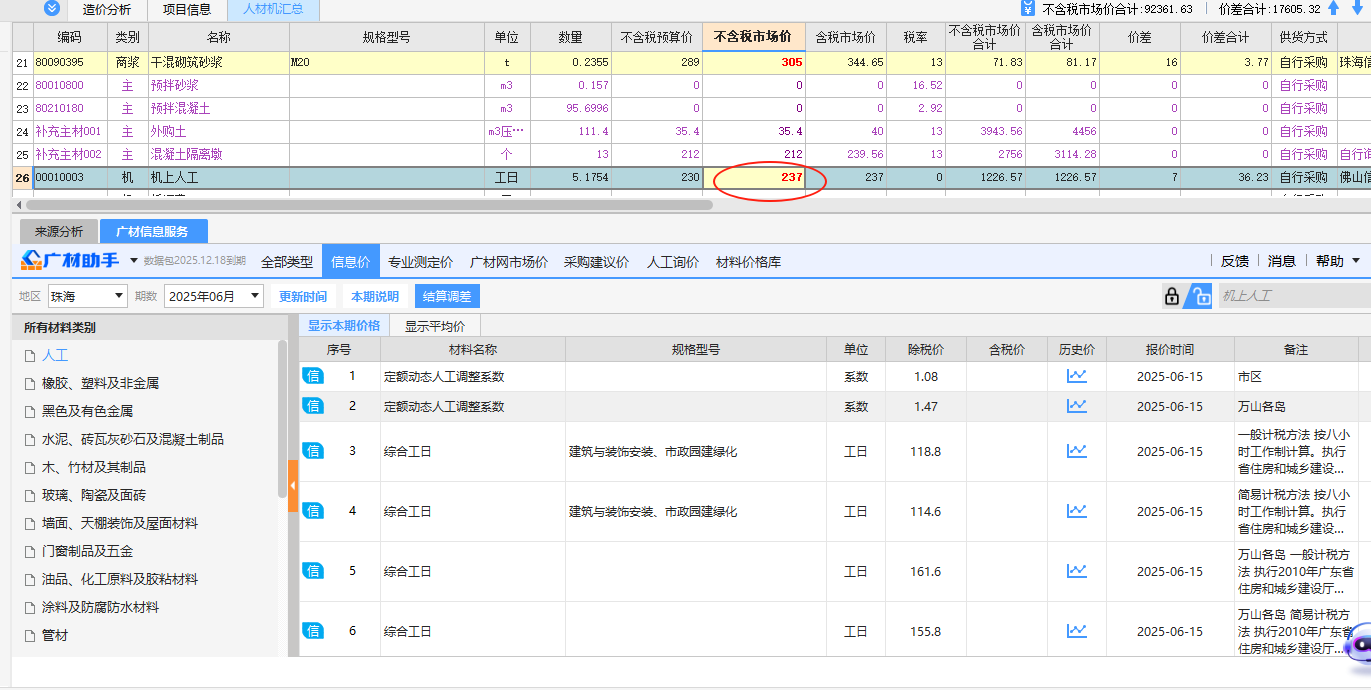Viewport: 1371px width, 690px height.
Task: Click the 广材助手 logo
Action: coord(70,261)
